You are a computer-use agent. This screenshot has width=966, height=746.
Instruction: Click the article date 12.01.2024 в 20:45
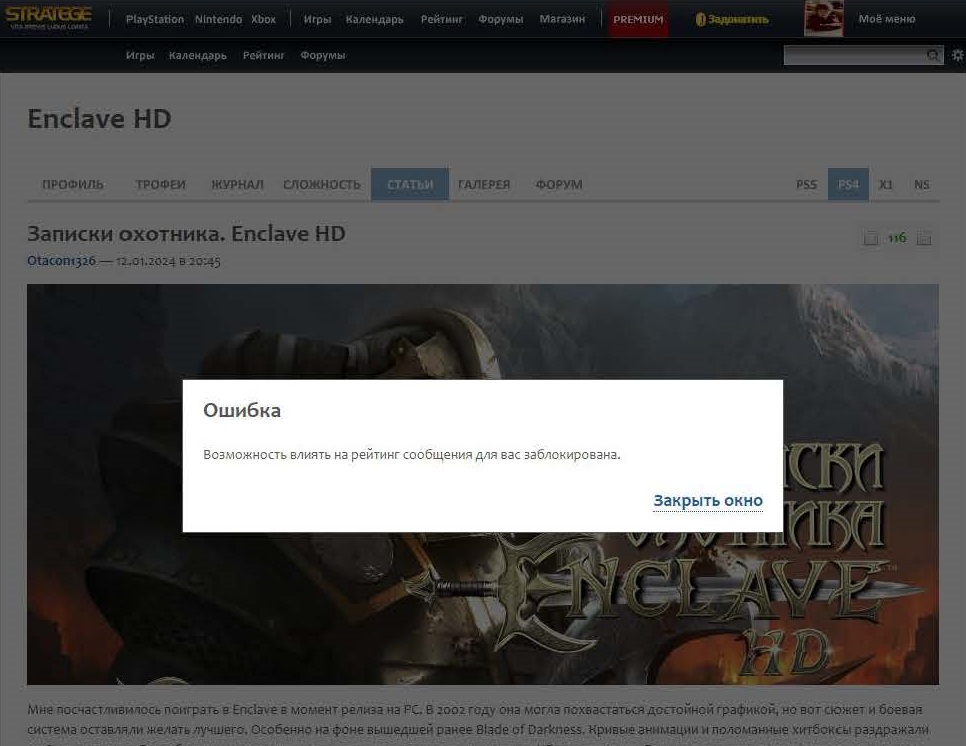point(168,261)
